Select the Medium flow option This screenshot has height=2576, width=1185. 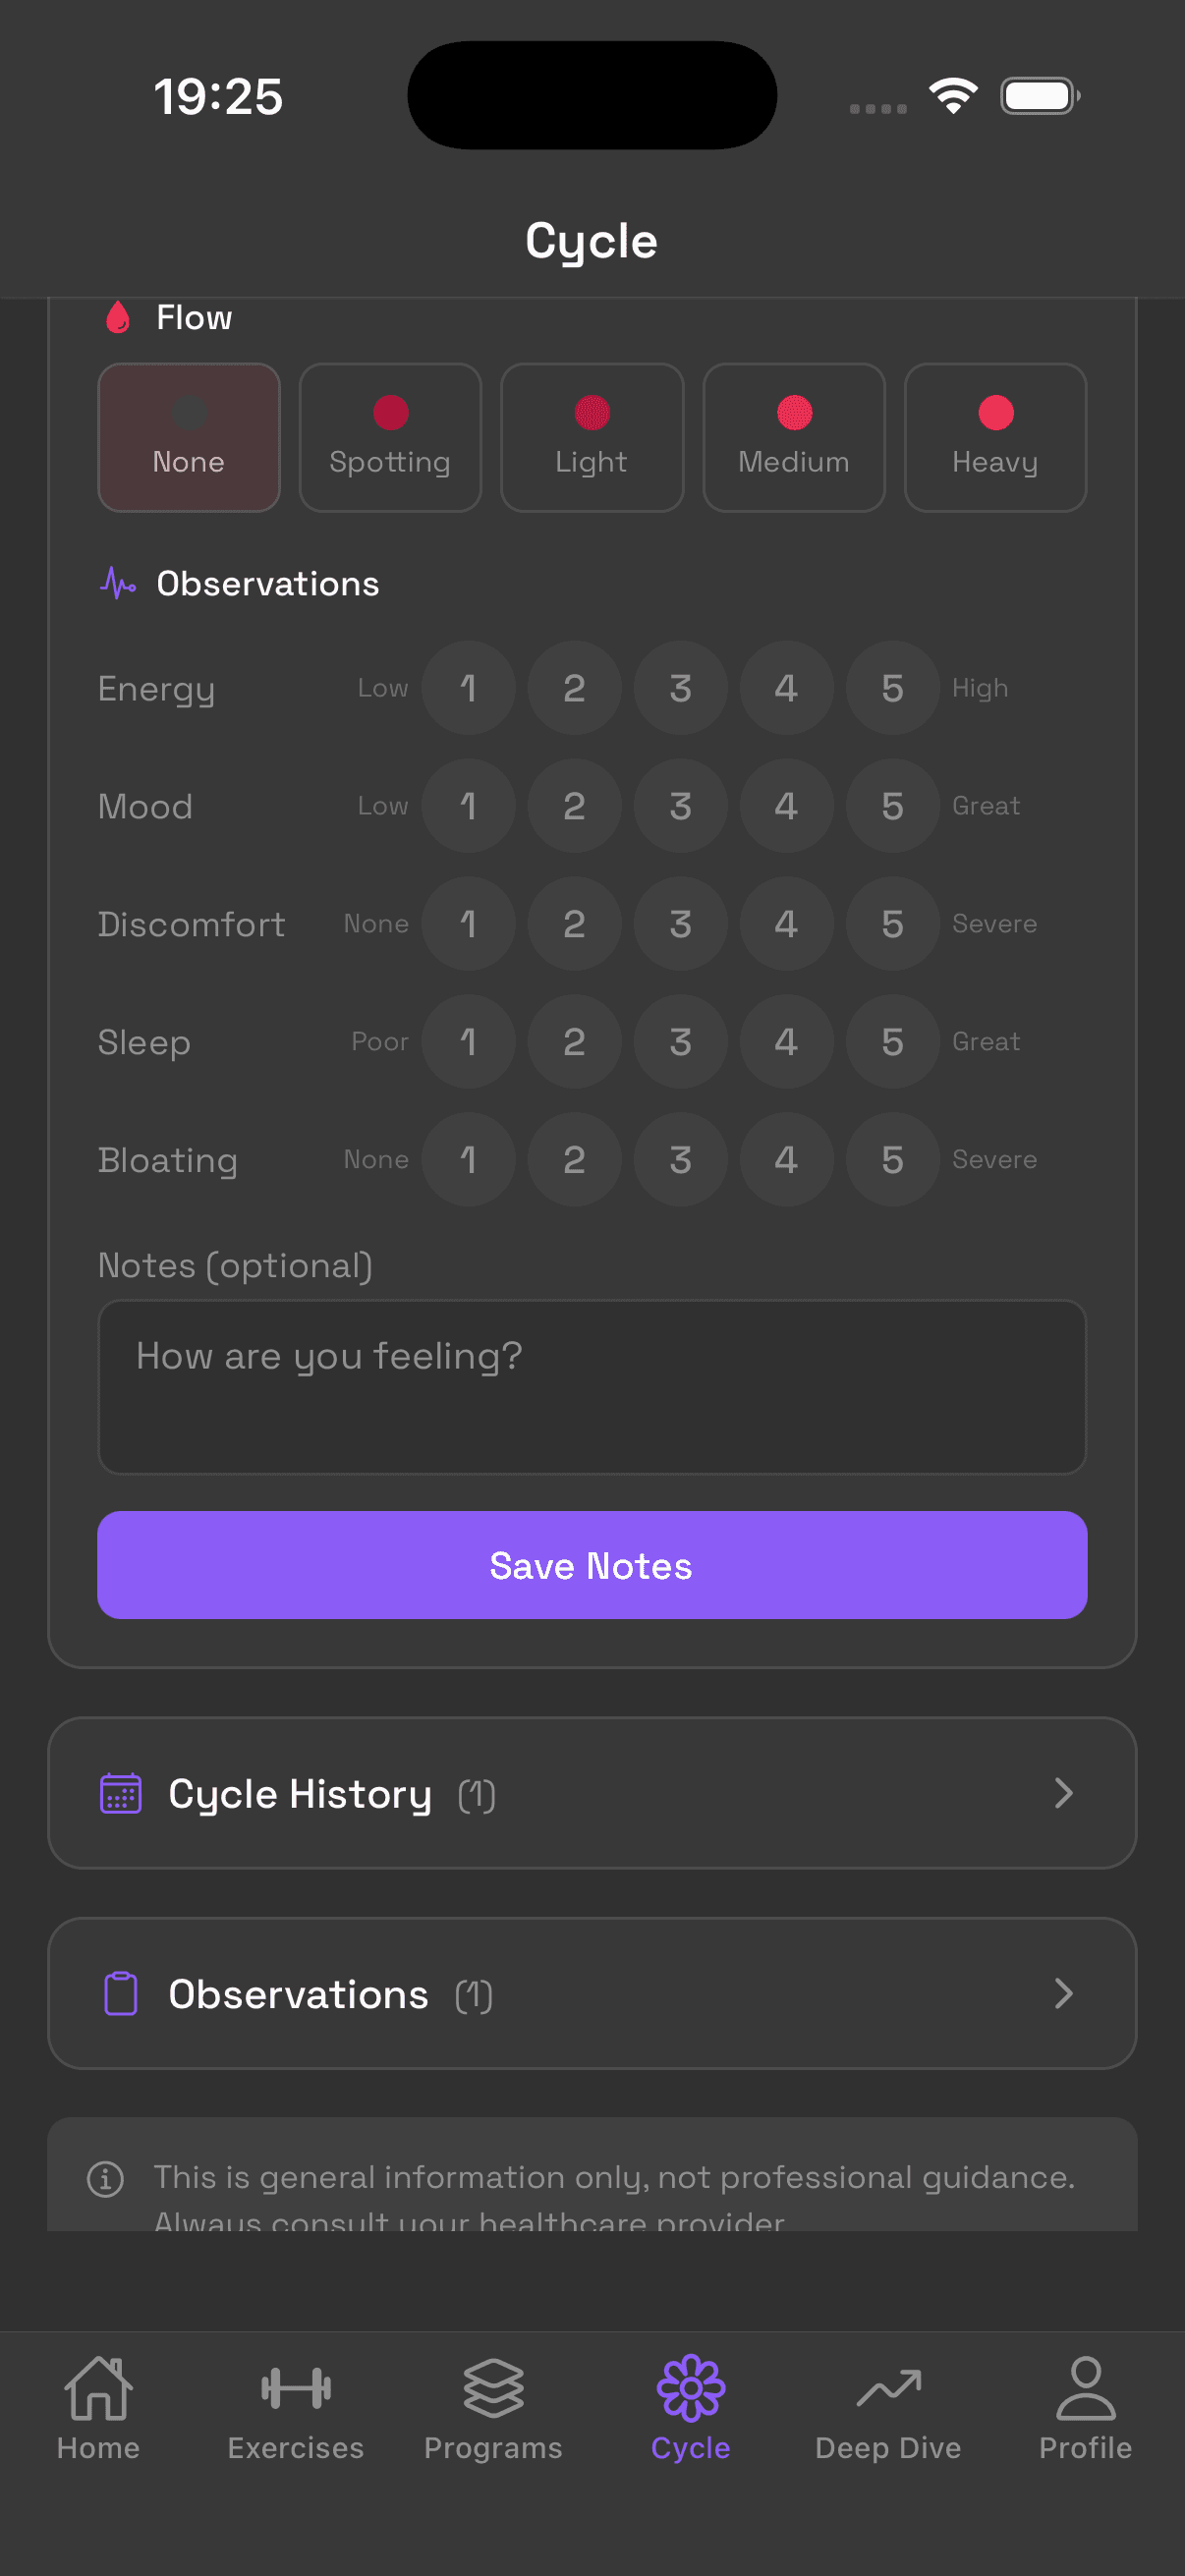[x=793, y=437]
